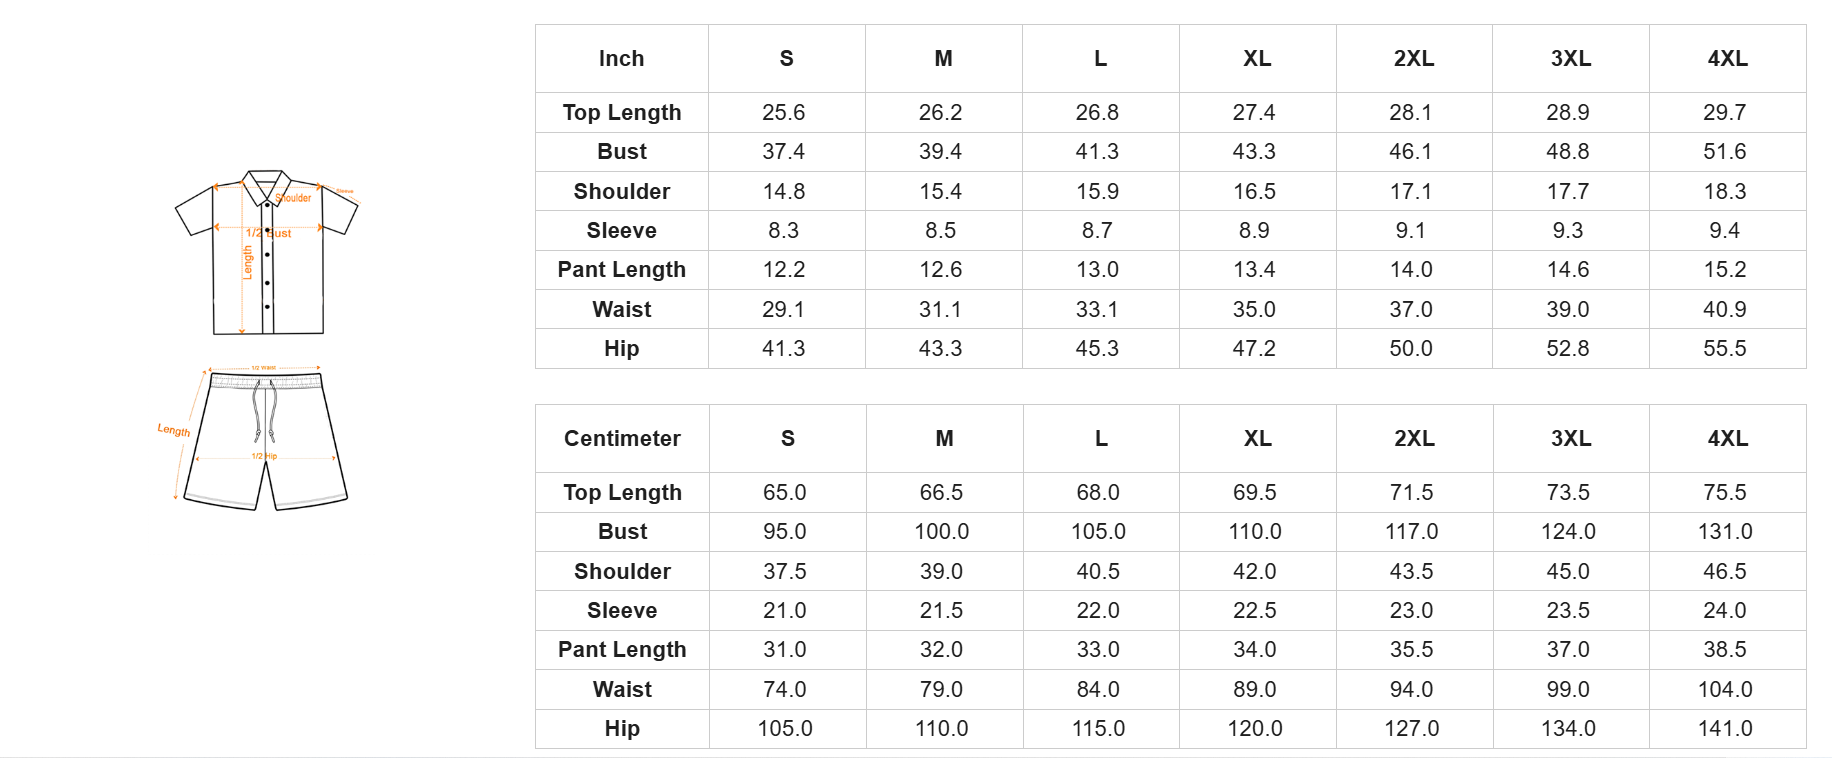Click the Hip value 55.5 for 4XL
This screenshot has width=1832, height=758.
(x=1724, y=349)
